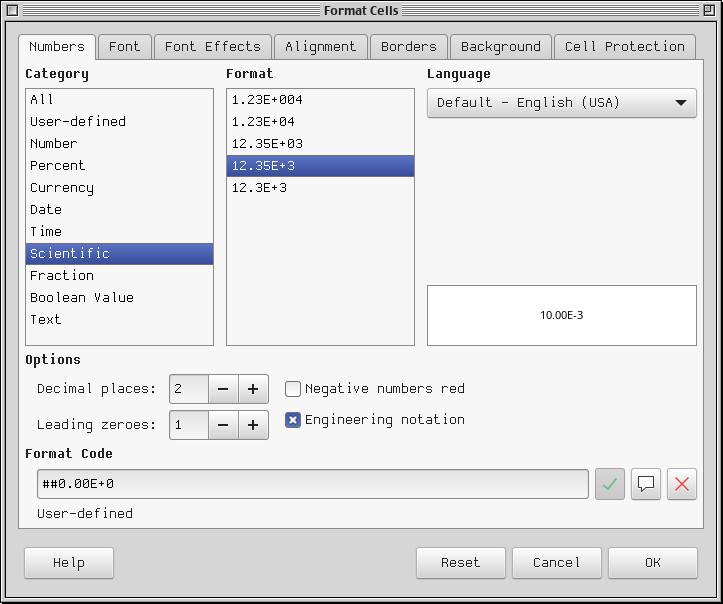Select Currency in the Category list
The width and height of the screenshot is (723, 604).
tap(62, 188)
